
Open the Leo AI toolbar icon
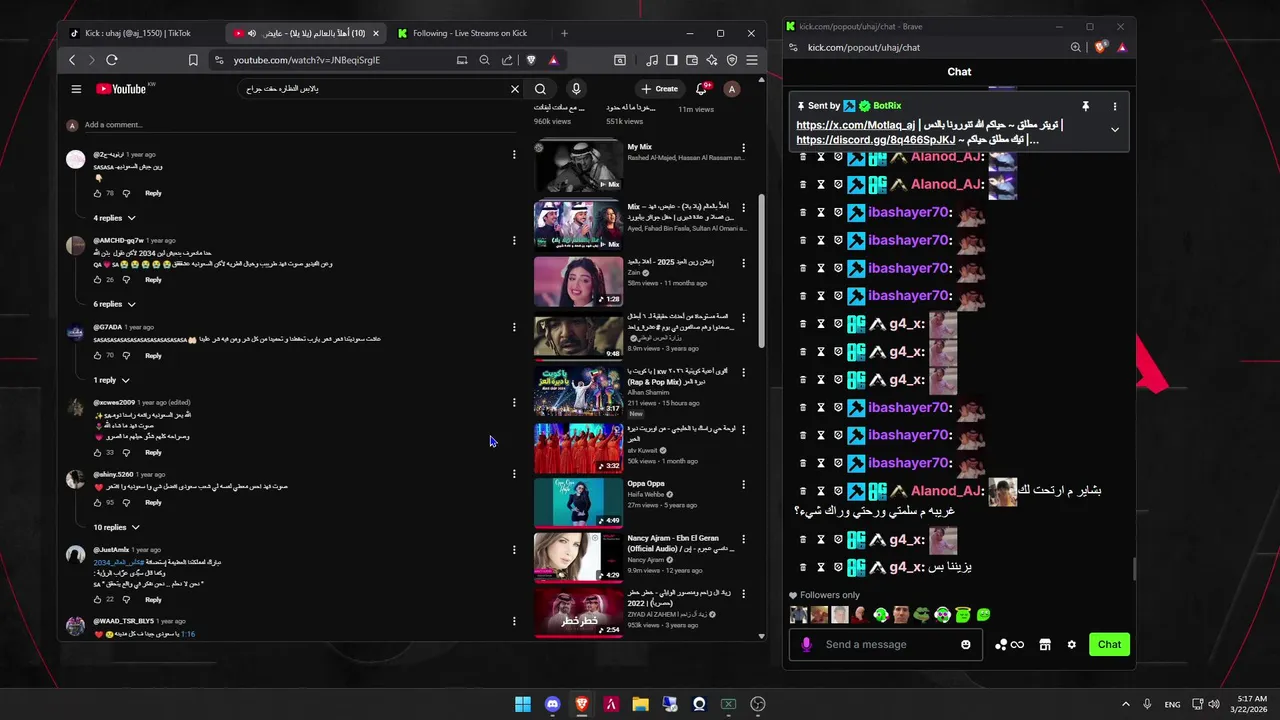[712, 60]
